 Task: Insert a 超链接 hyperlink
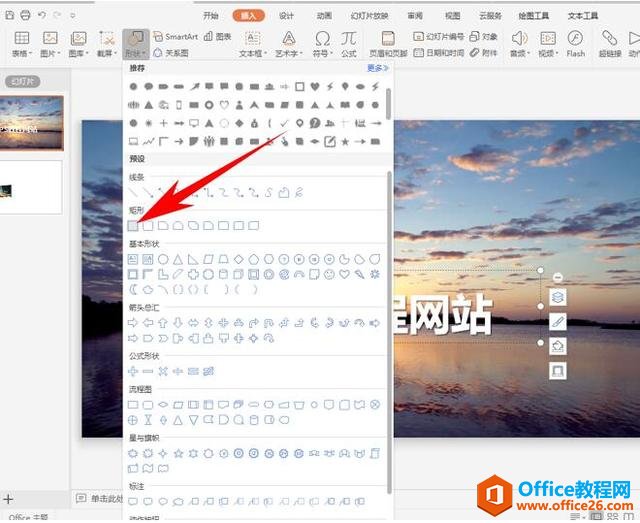(x=610, y=44)
